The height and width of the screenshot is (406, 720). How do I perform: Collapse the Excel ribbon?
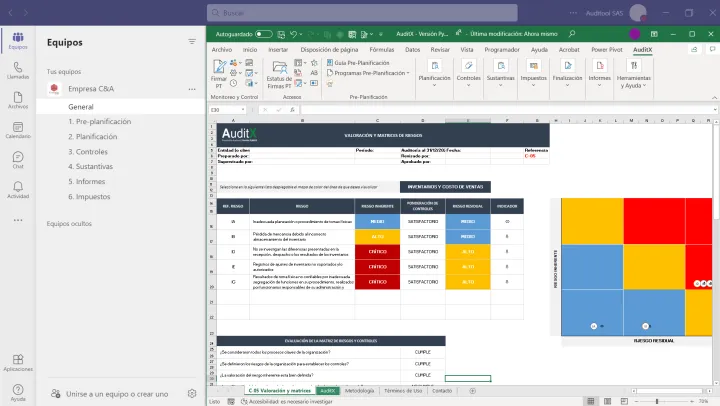point(714,97)
